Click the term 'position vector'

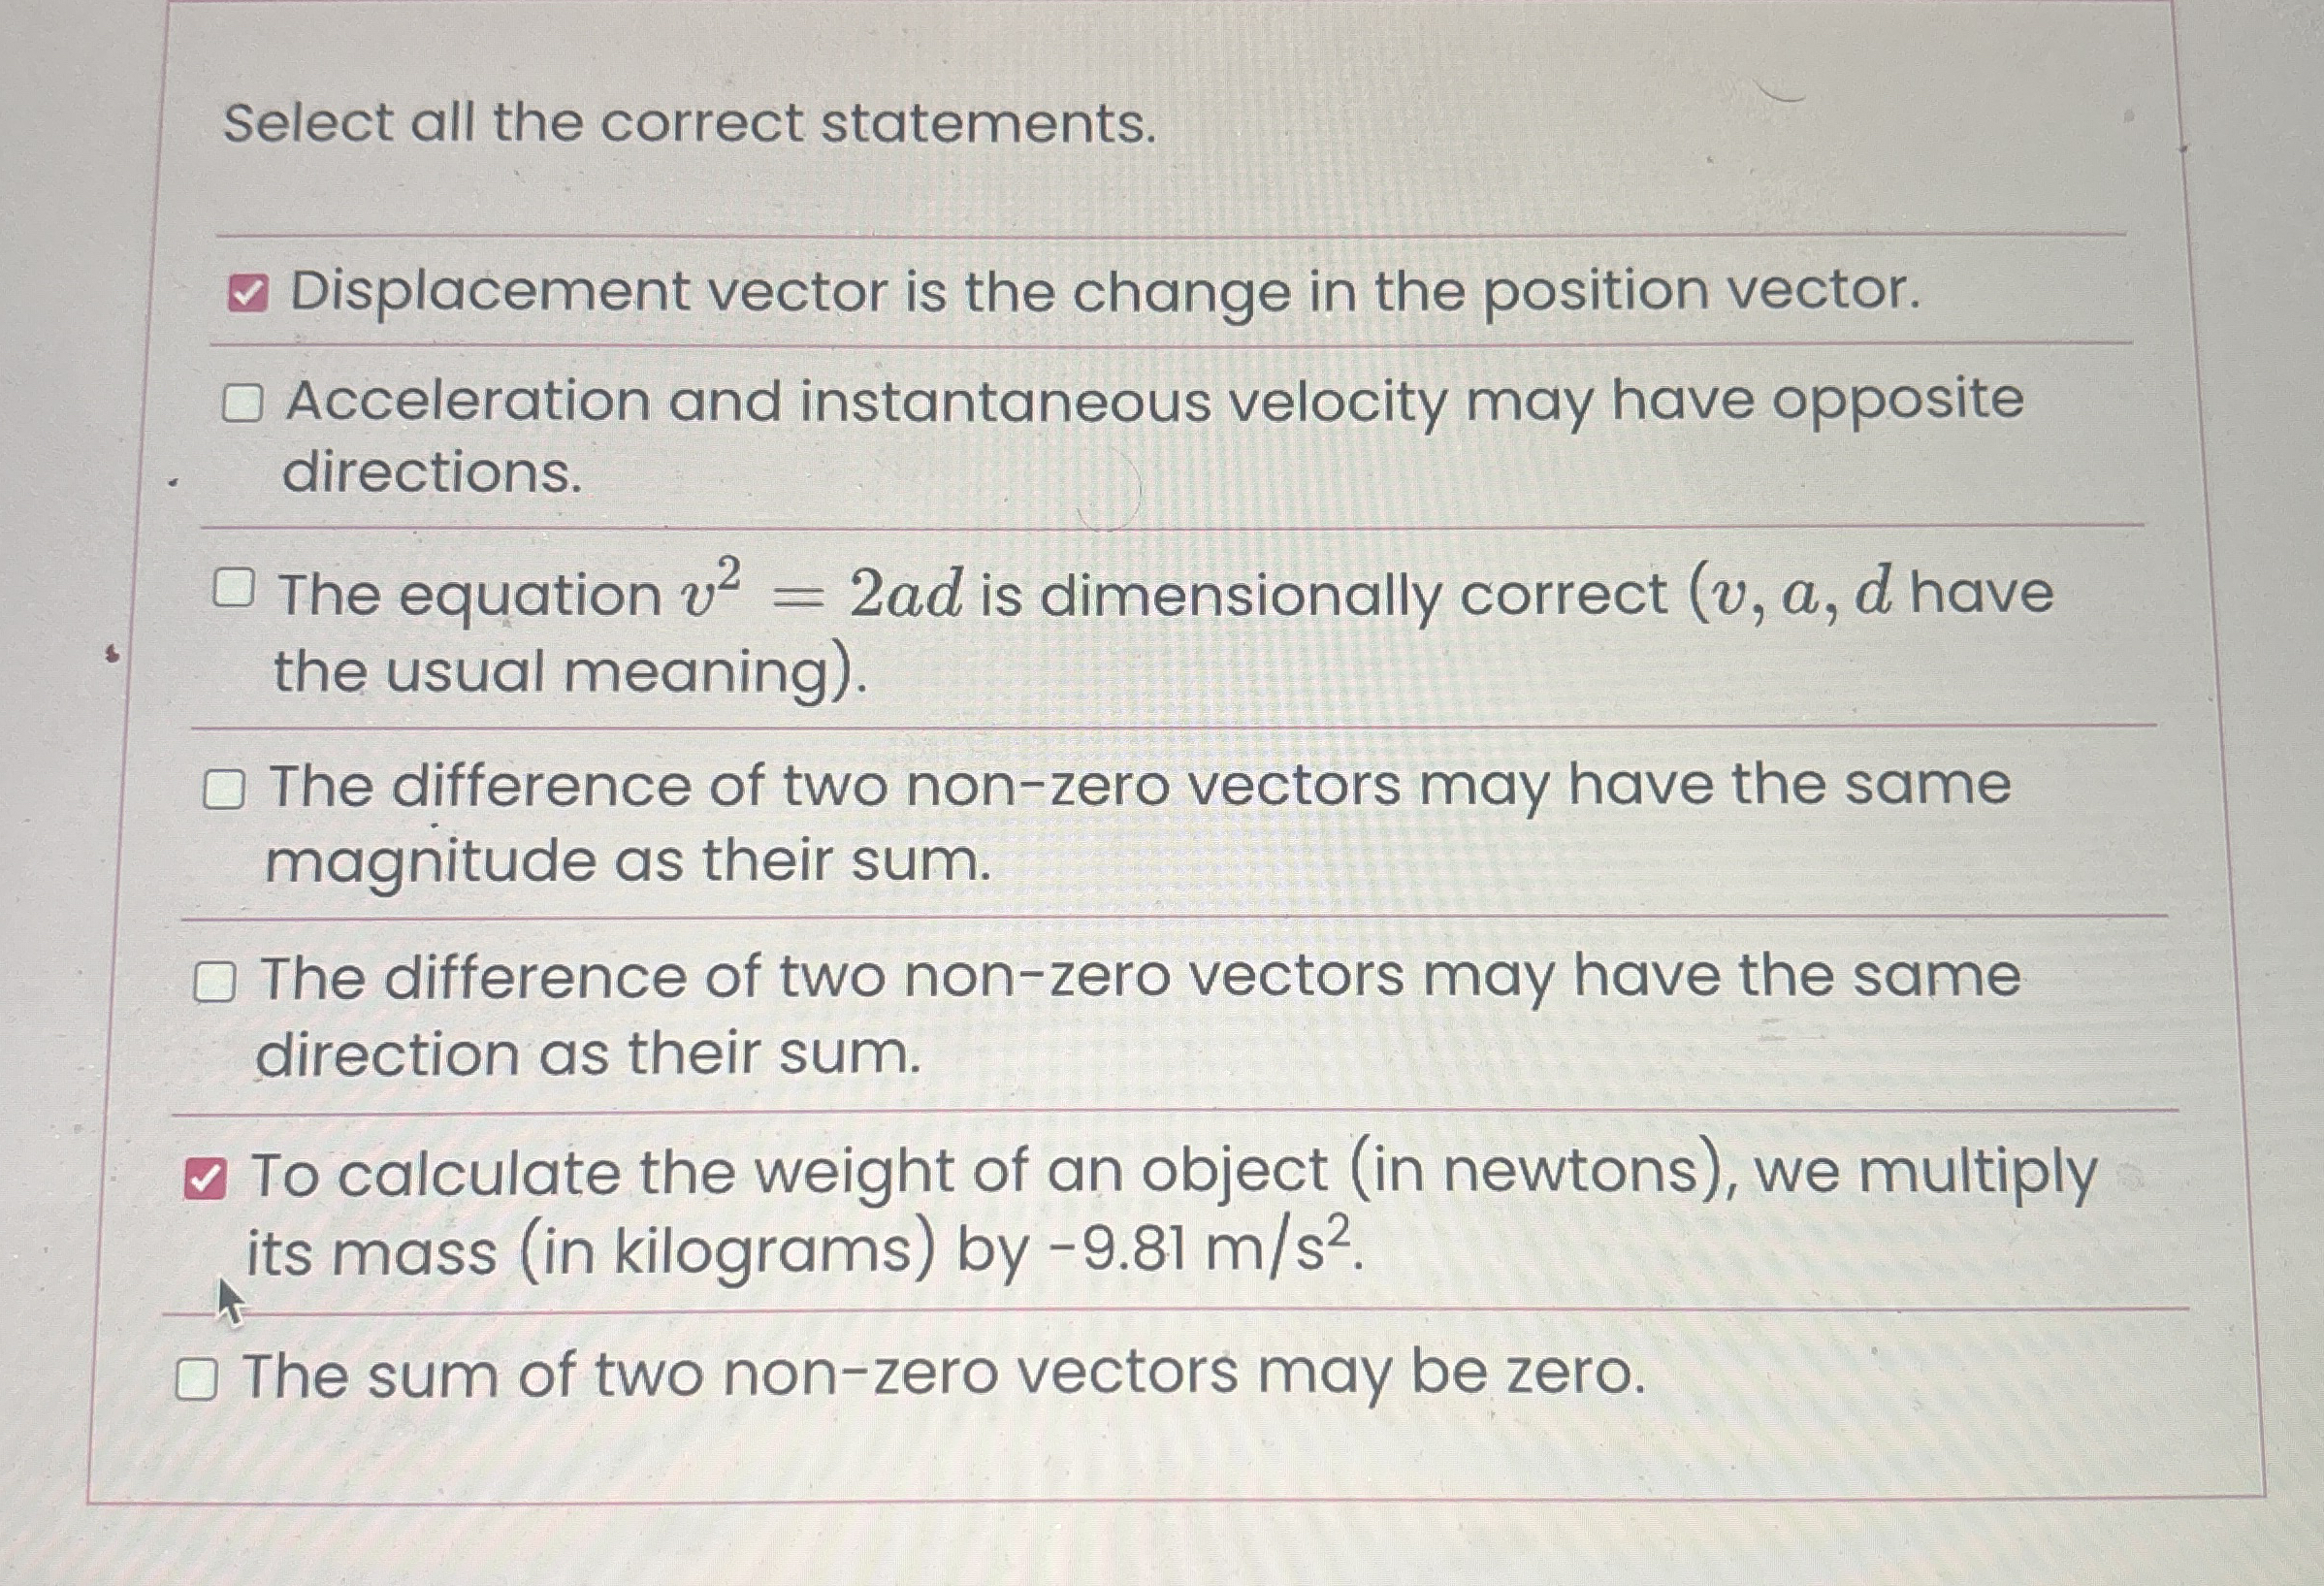[1700, 291]
